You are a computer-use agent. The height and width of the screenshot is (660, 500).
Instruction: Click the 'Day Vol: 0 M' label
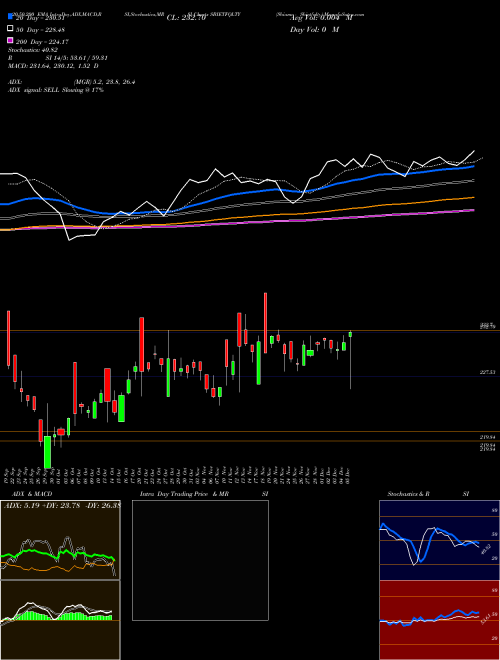pyautogui.click(x=314, y=29)
